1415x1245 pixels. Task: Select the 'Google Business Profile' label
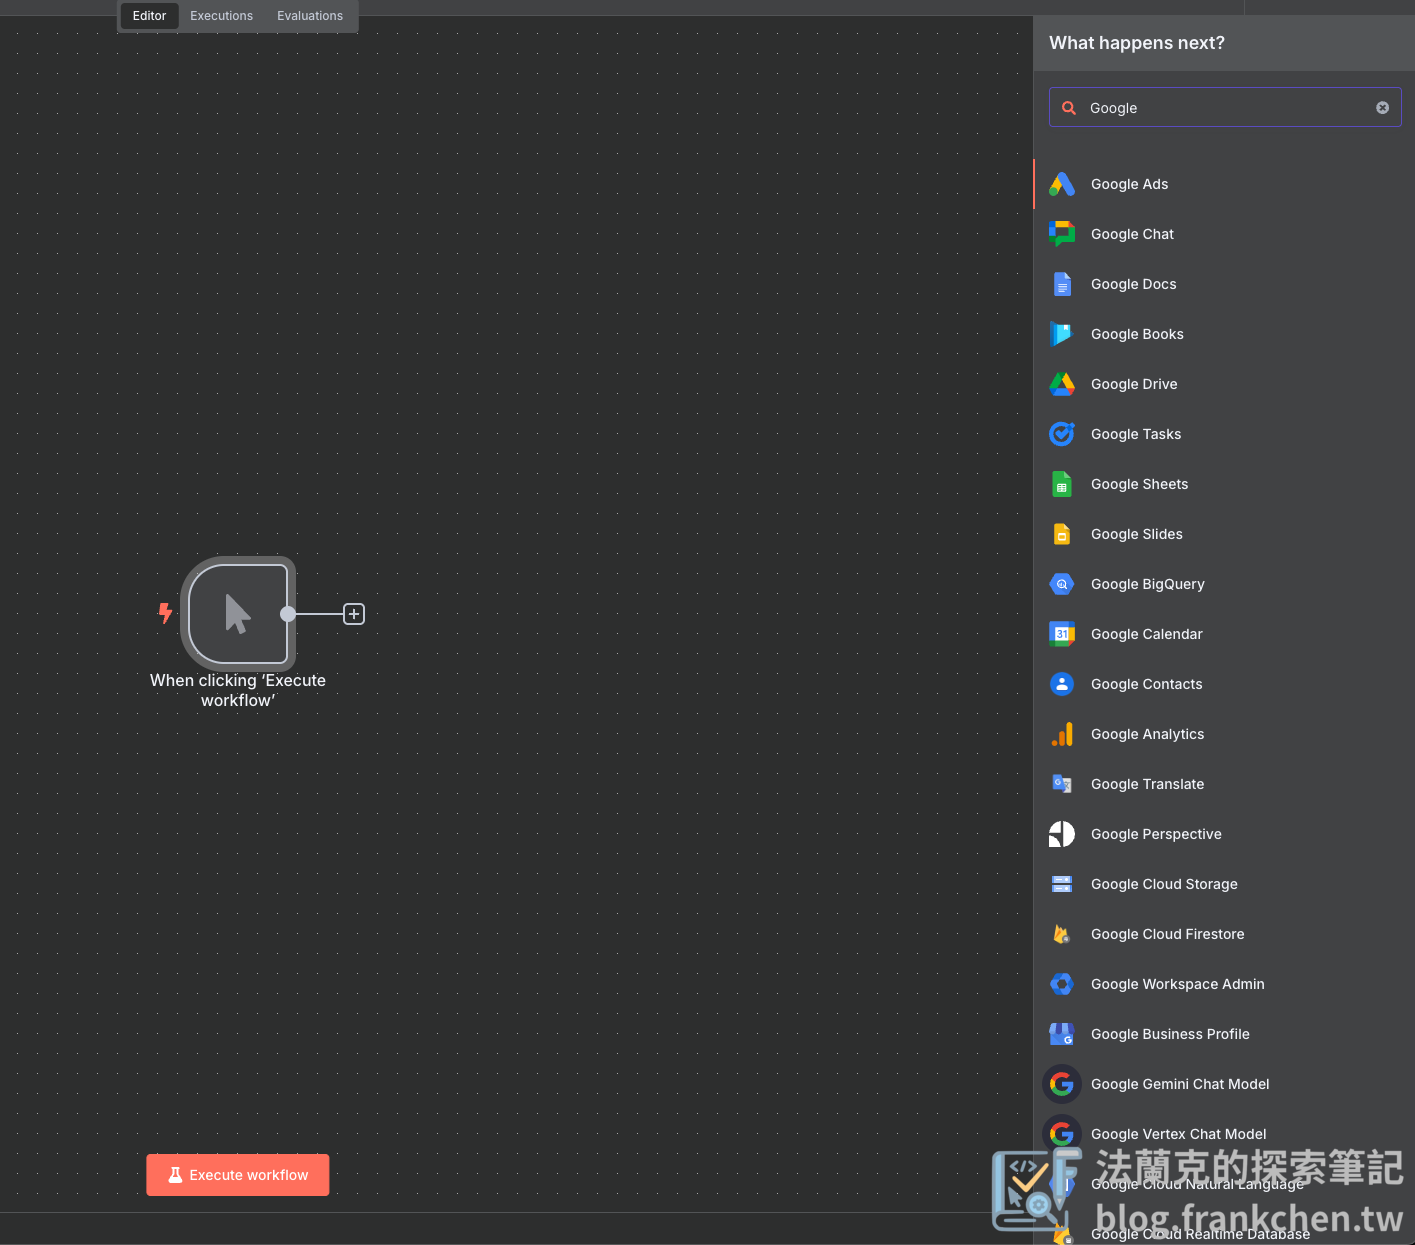1171,1034
